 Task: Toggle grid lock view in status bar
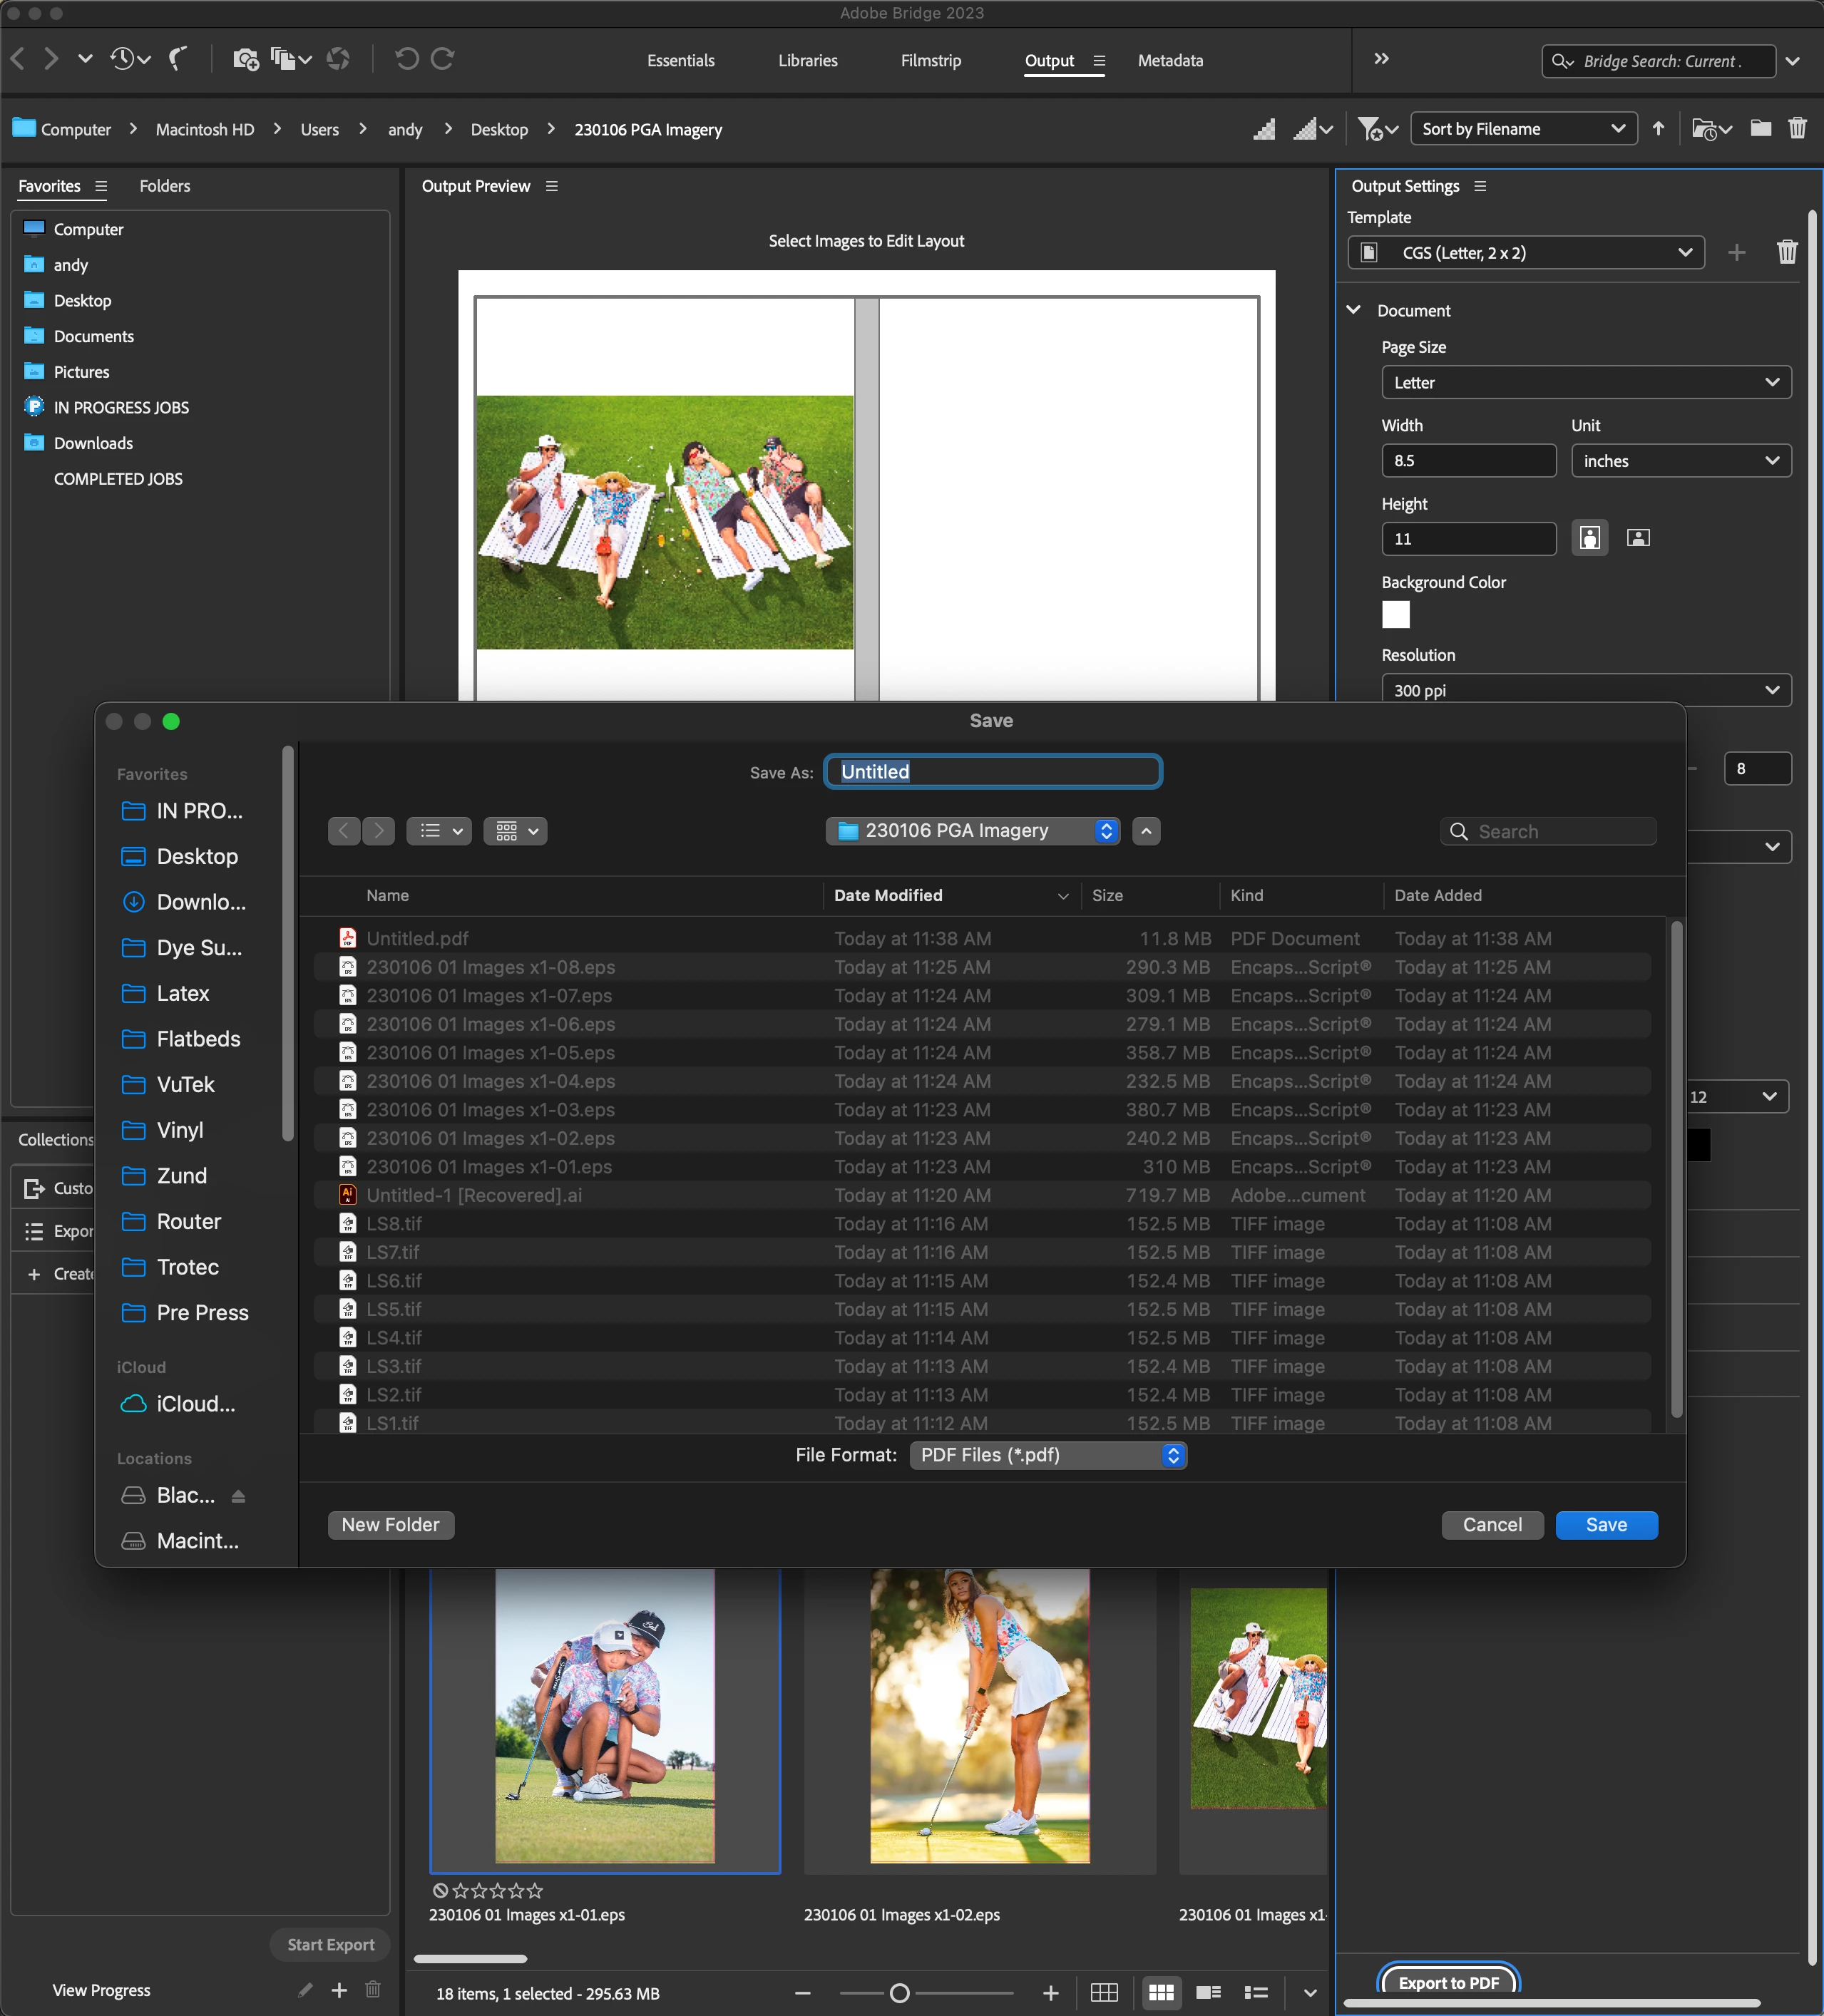pyautogui.click(x=1104, y=1993)
